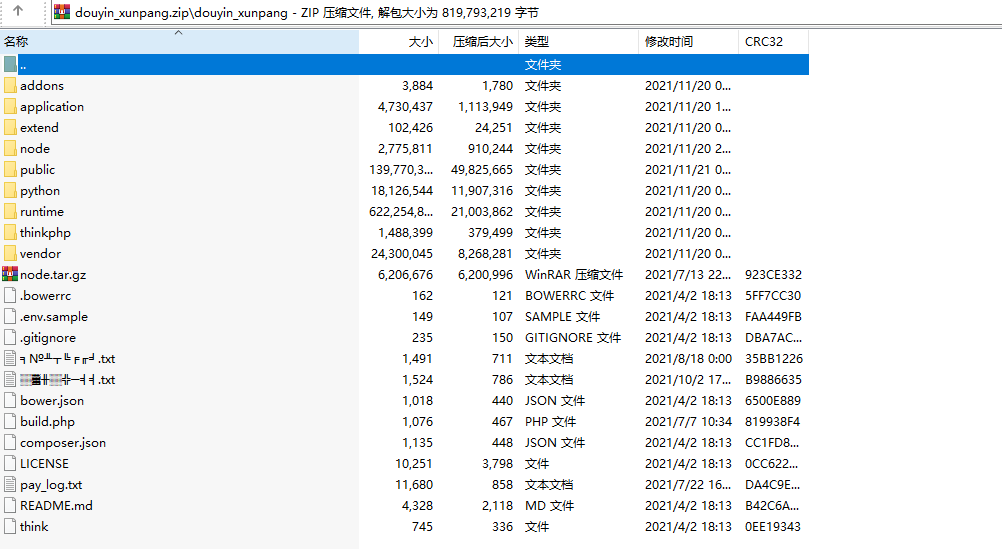1002x549 pixels.
Task: Select the addons folder icon
Action: coord(10,86)
